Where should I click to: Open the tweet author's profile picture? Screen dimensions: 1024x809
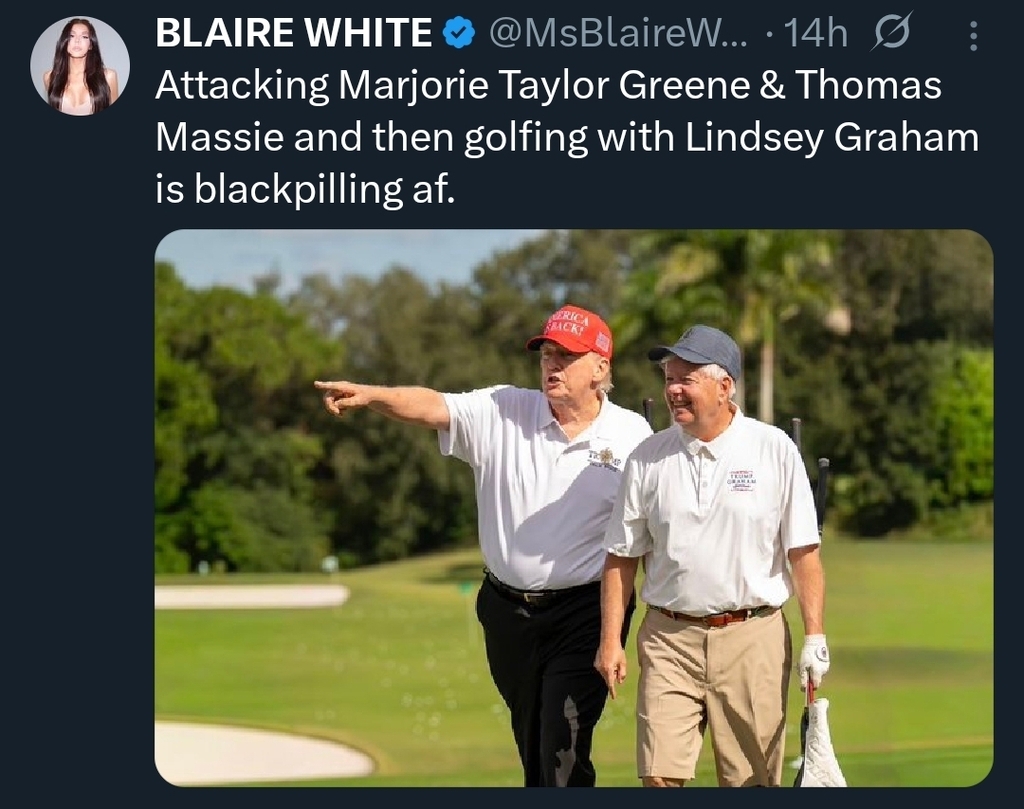pos(79,66)
